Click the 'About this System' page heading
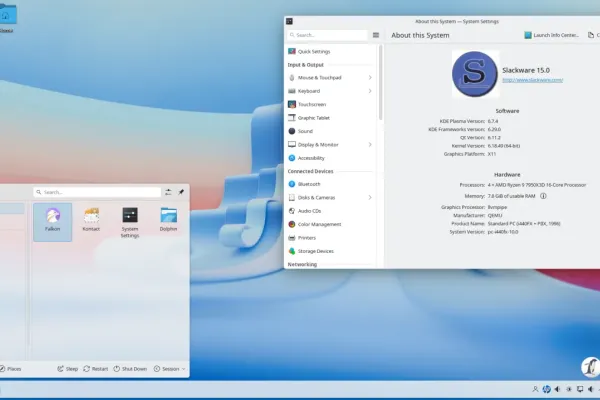The height and width of the screenshot is (400, 600). (x=420, y=35)
